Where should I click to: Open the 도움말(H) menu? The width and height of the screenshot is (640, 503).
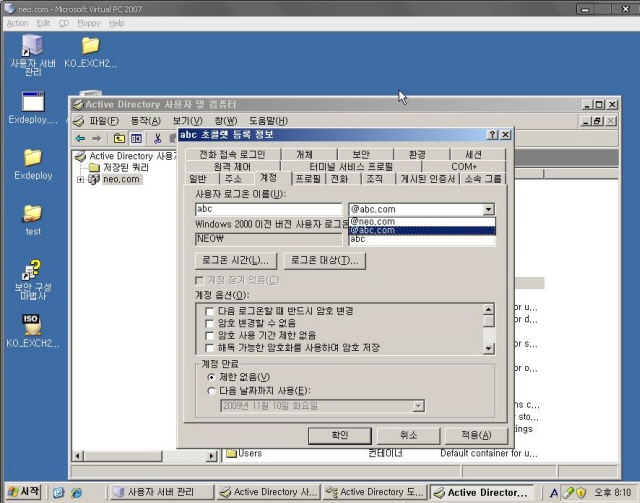[268, 121]
